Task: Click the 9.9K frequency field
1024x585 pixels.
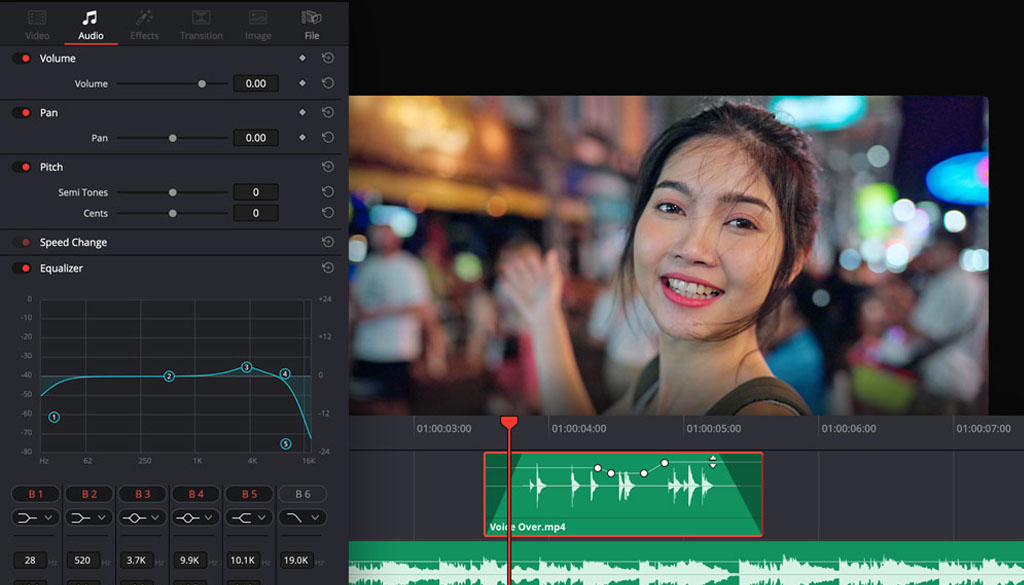Action: 191,560
